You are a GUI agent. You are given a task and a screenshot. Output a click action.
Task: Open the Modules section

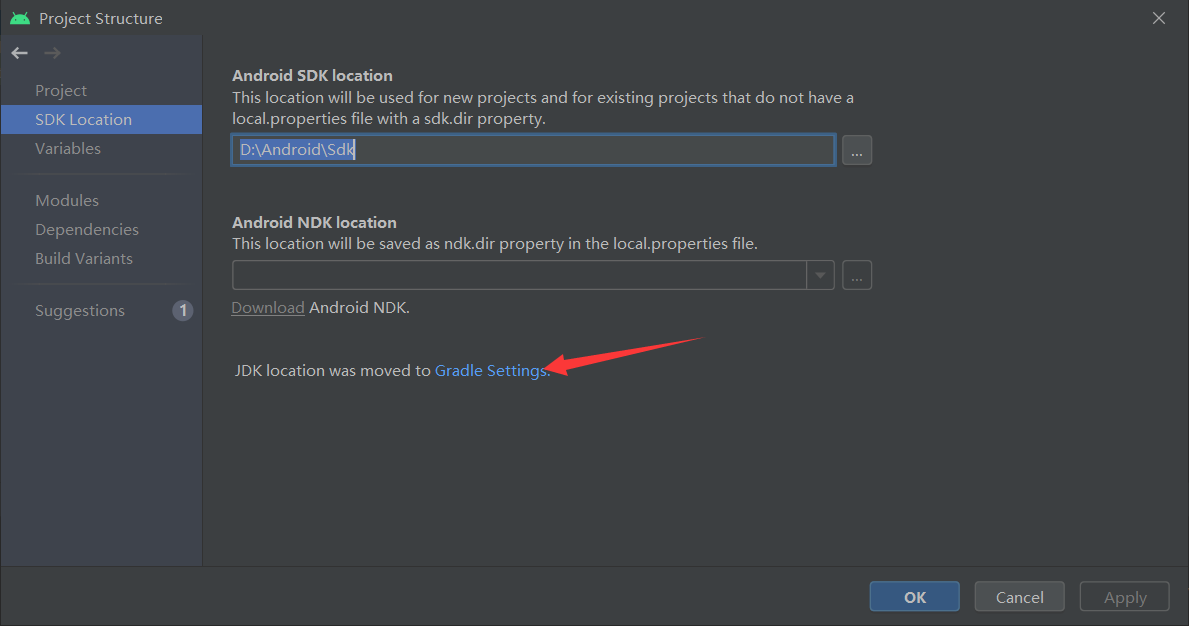pyautogui.click(x=67, y=201)
